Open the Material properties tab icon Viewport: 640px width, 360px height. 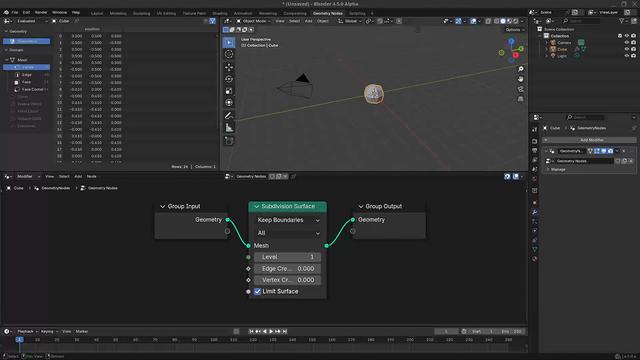pos(535,259)
